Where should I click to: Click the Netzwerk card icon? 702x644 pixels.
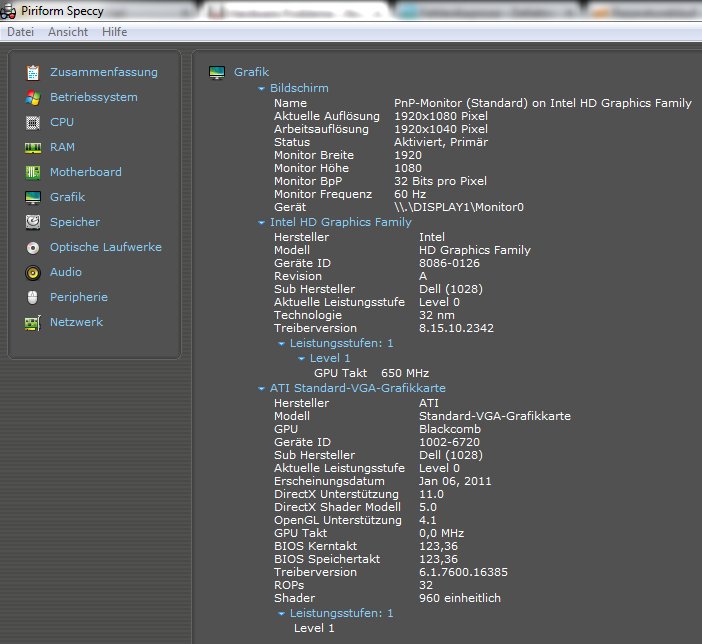pos(33,323)
